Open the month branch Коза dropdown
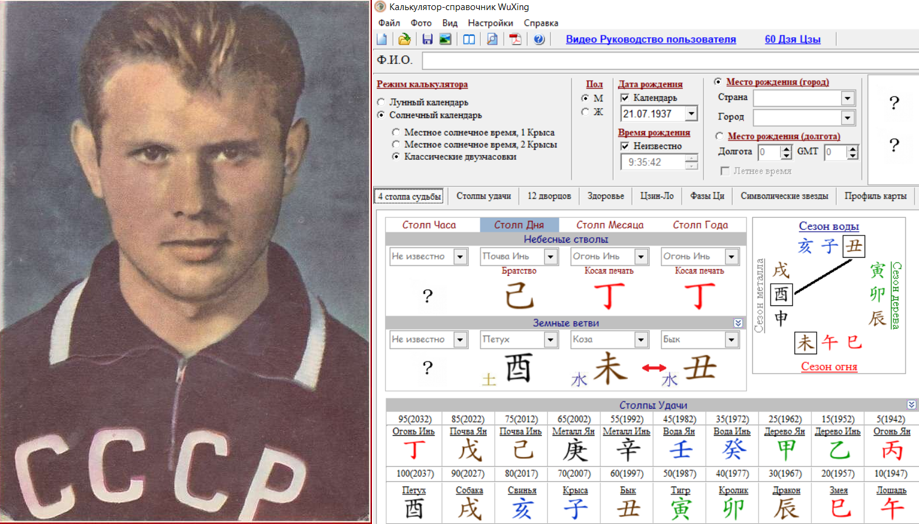The height and width of the screenshot is (527, 919). click(x=641, y=339)
